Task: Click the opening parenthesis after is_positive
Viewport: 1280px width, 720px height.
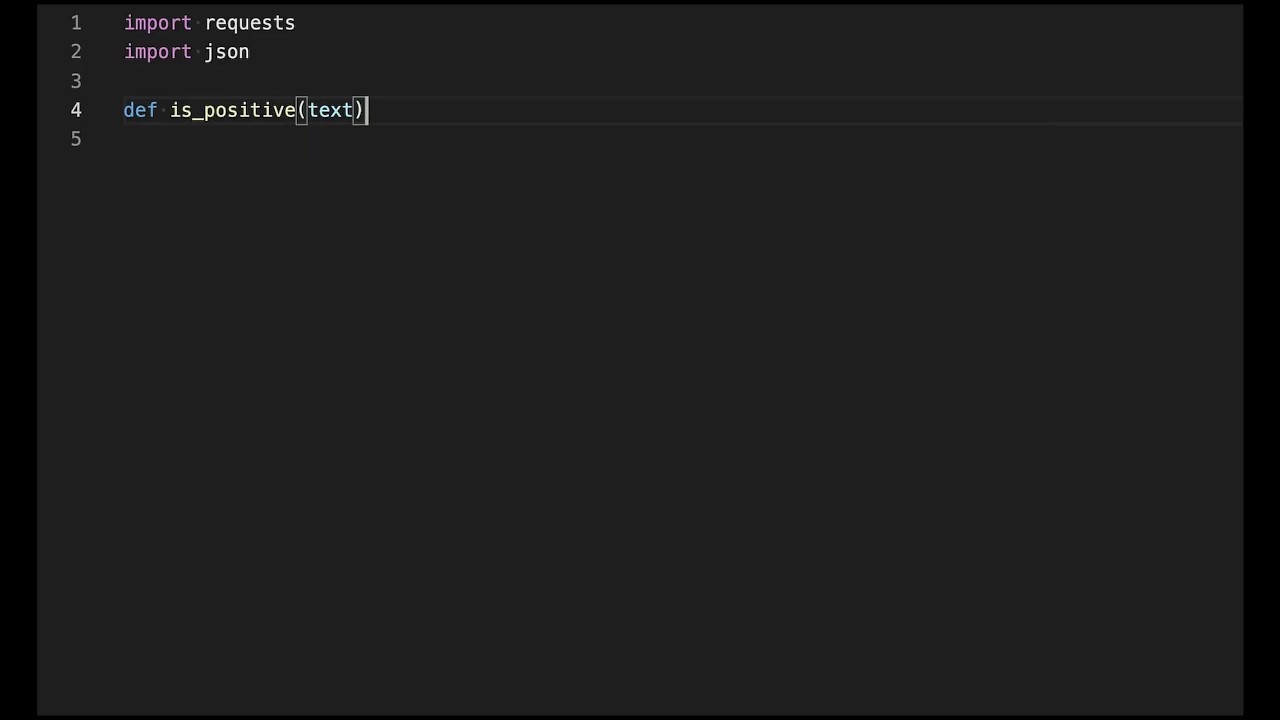Action: (301, 110)
